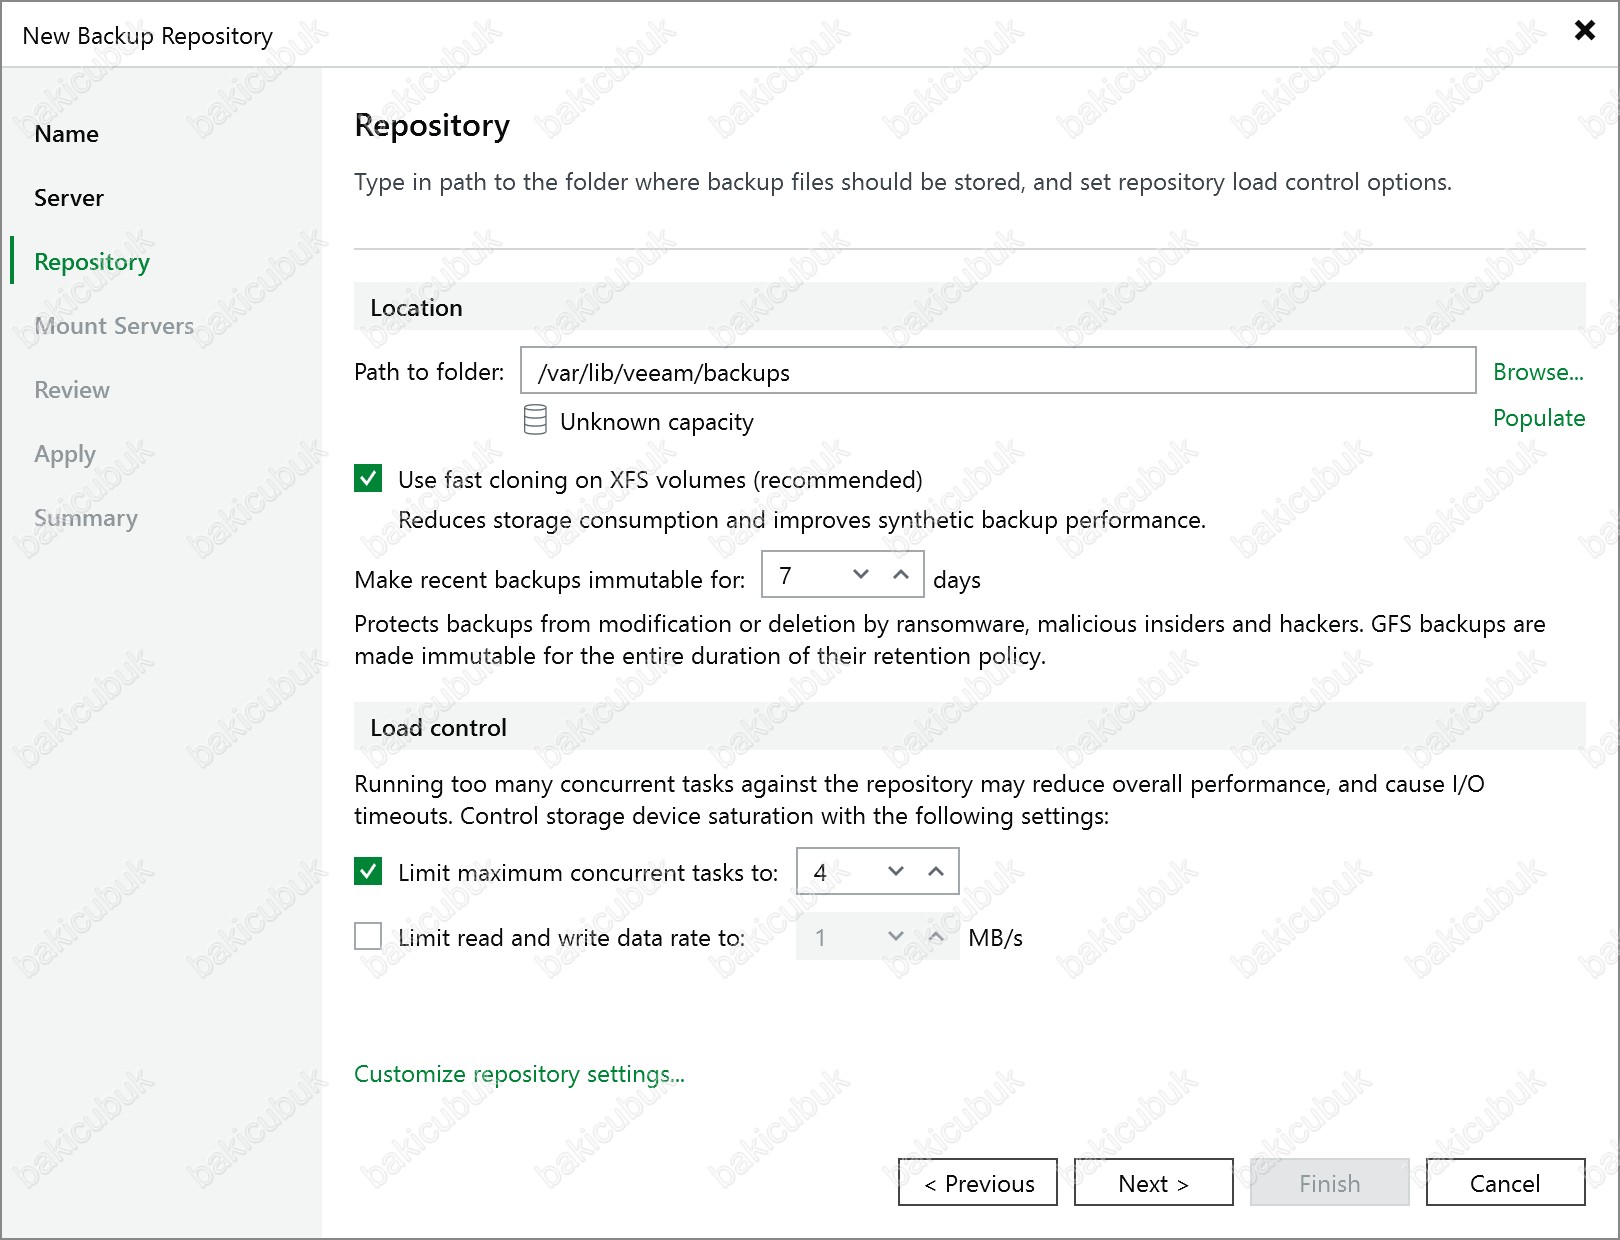Increase immutable days with up arrow

point(901,574)
